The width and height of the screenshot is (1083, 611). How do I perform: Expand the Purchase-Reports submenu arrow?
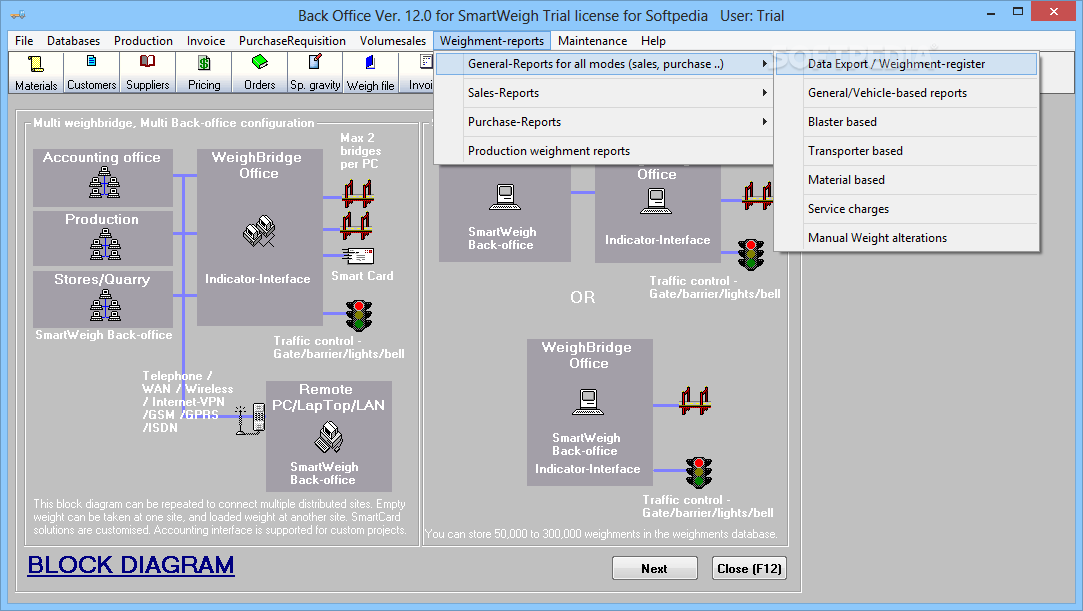(x=765, y=122)
